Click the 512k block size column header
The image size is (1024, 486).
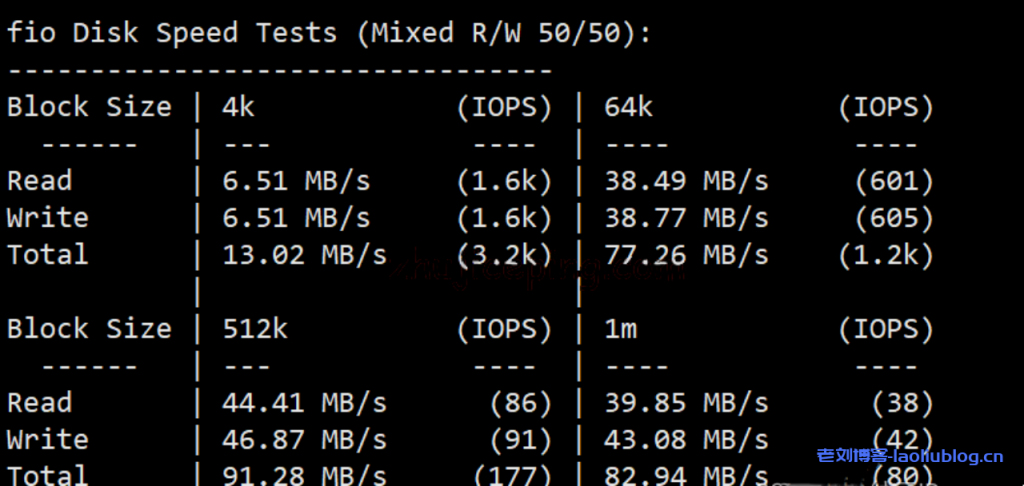(x=255, y=329)
